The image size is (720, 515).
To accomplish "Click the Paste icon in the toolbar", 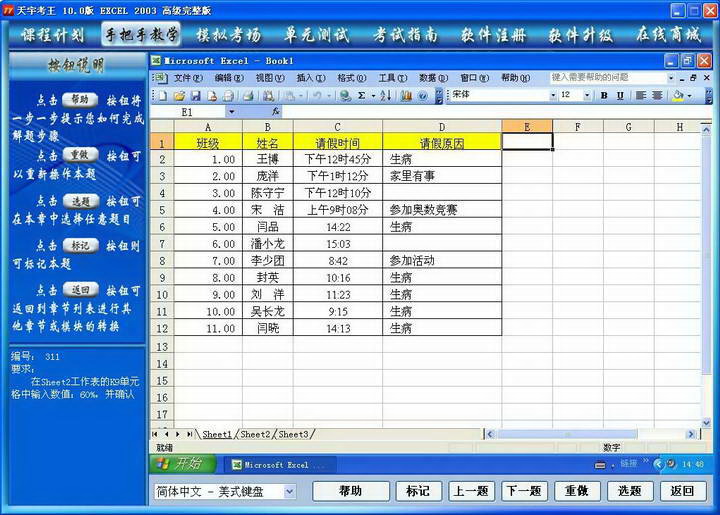I will pos(290,95).
